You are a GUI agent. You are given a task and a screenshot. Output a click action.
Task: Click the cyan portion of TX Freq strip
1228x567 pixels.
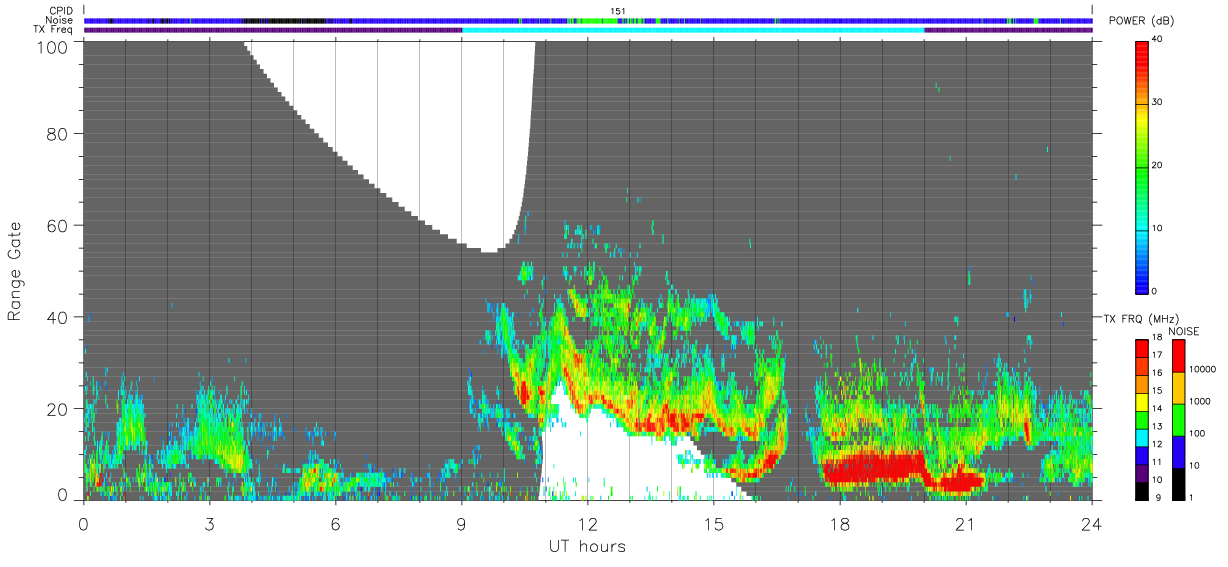coord(693,30)
